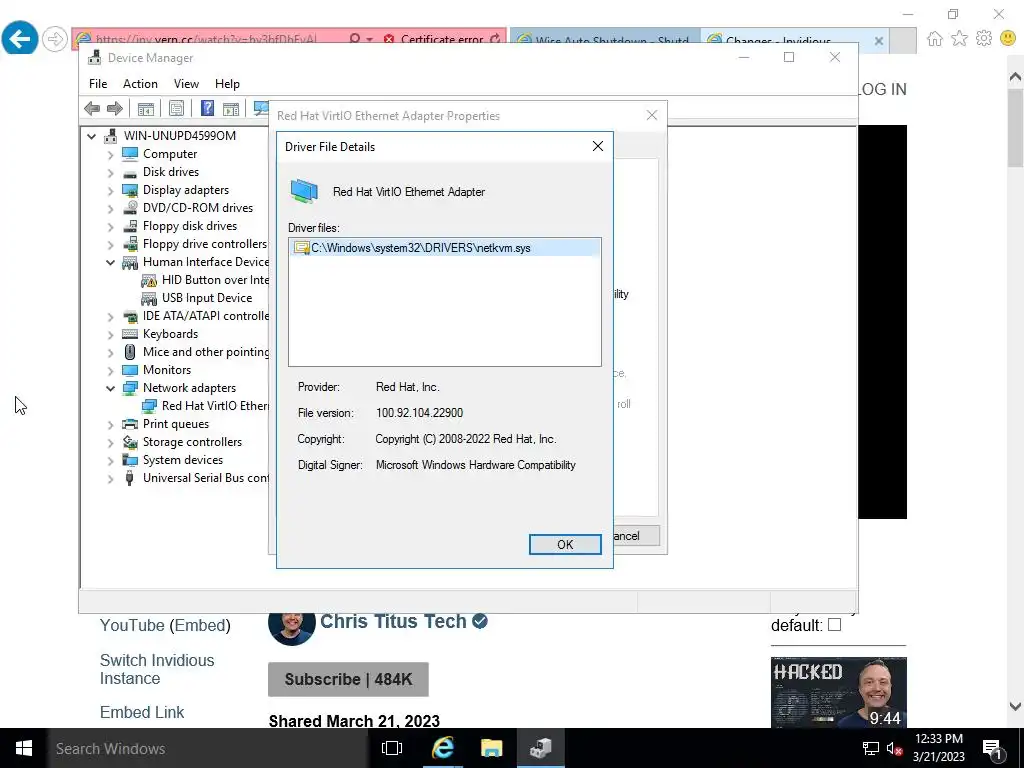Open the Action Center notification icon

click(x=993, y=749)
